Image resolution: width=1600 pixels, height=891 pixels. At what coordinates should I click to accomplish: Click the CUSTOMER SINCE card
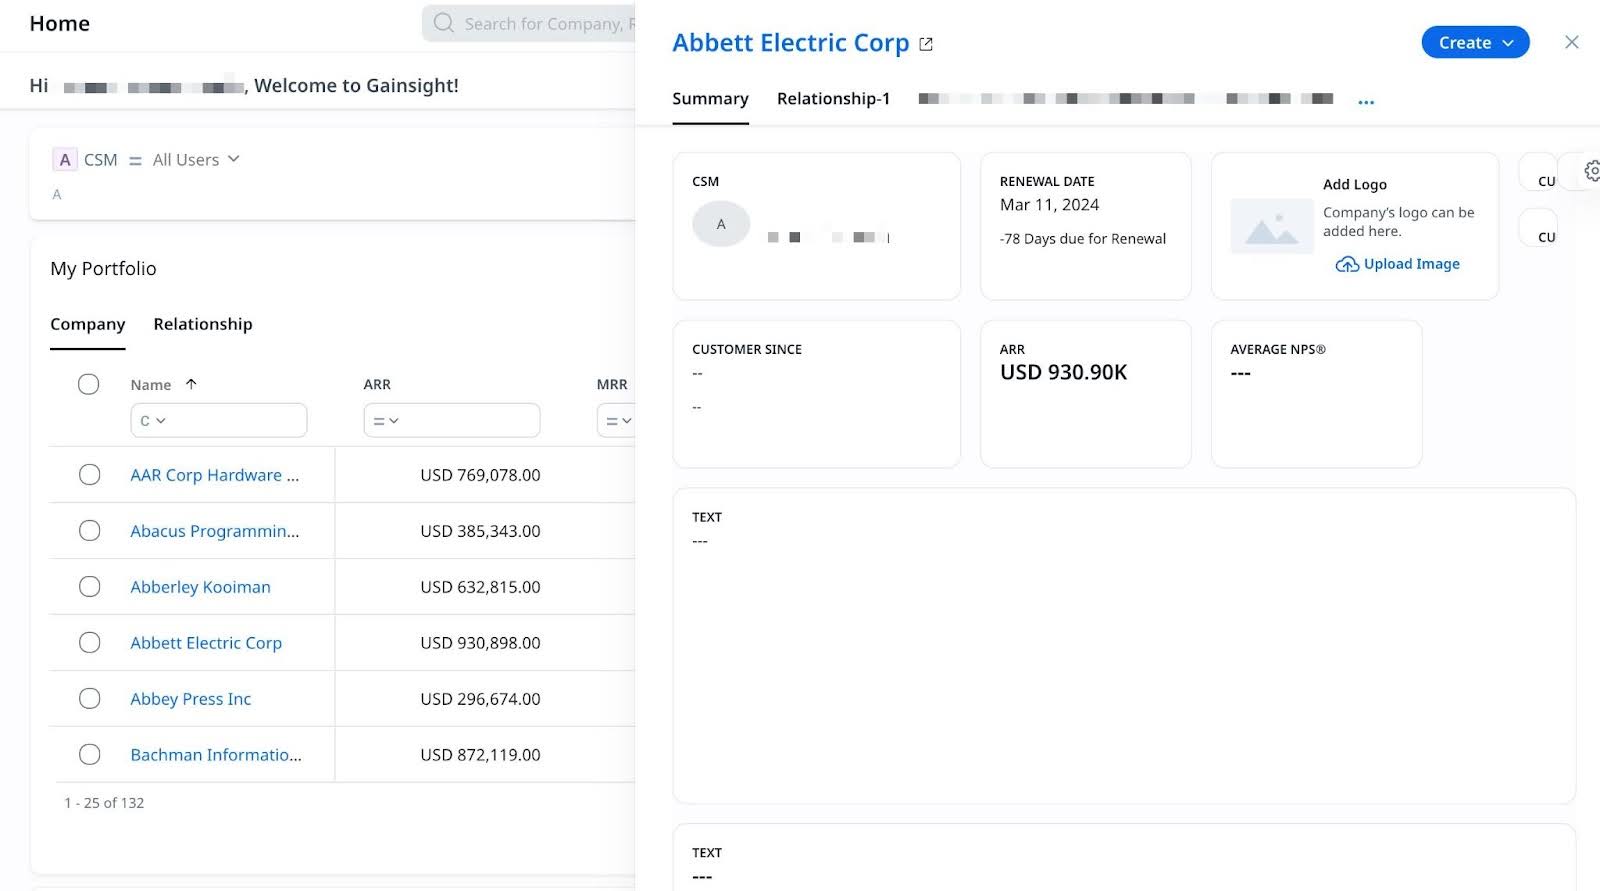pyautogui.click(x=817, y=394)
